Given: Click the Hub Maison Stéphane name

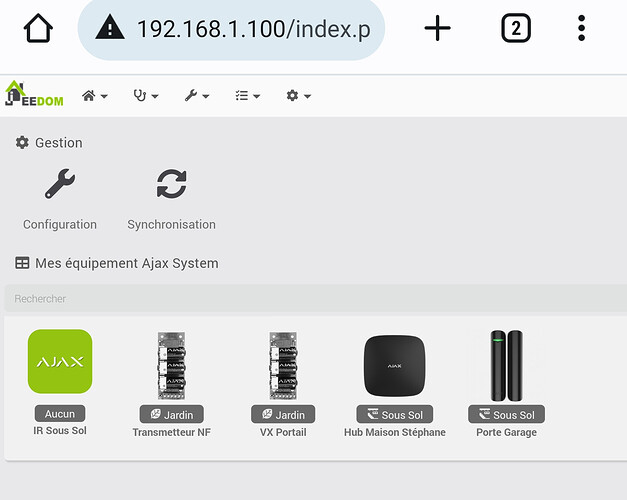Looking at the screenshot, I should pos(395,432).
